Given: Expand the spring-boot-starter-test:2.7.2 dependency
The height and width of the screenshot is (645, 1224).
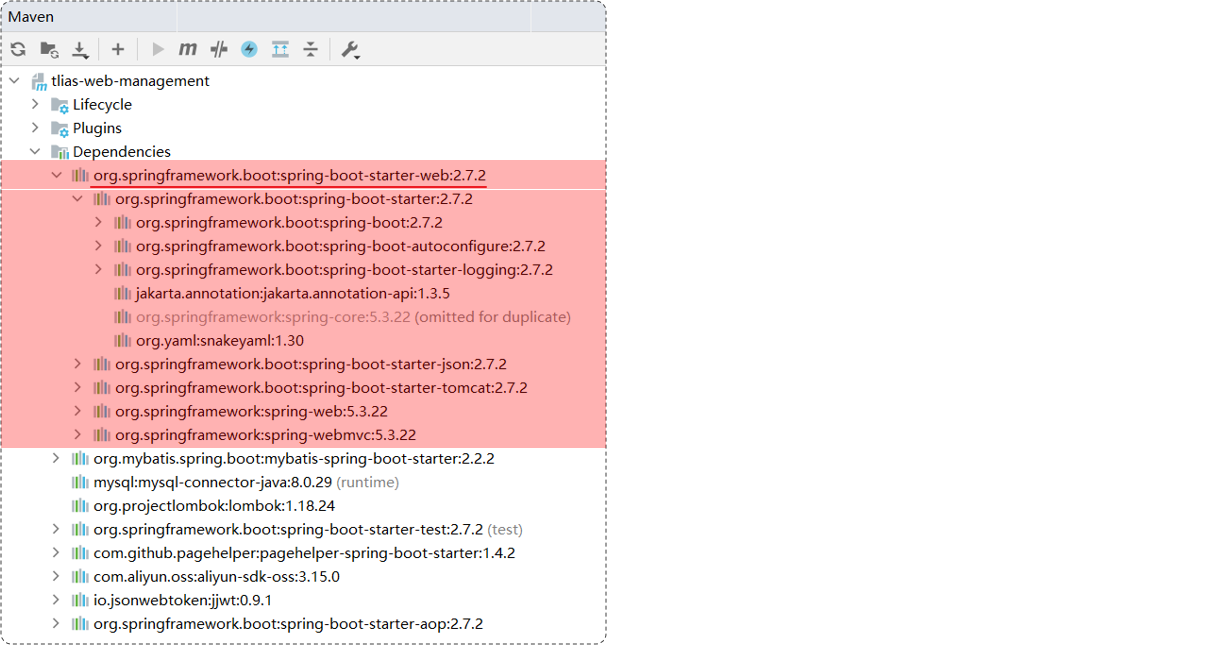Looking at the screenshot, I should click(x=56, y=529).
